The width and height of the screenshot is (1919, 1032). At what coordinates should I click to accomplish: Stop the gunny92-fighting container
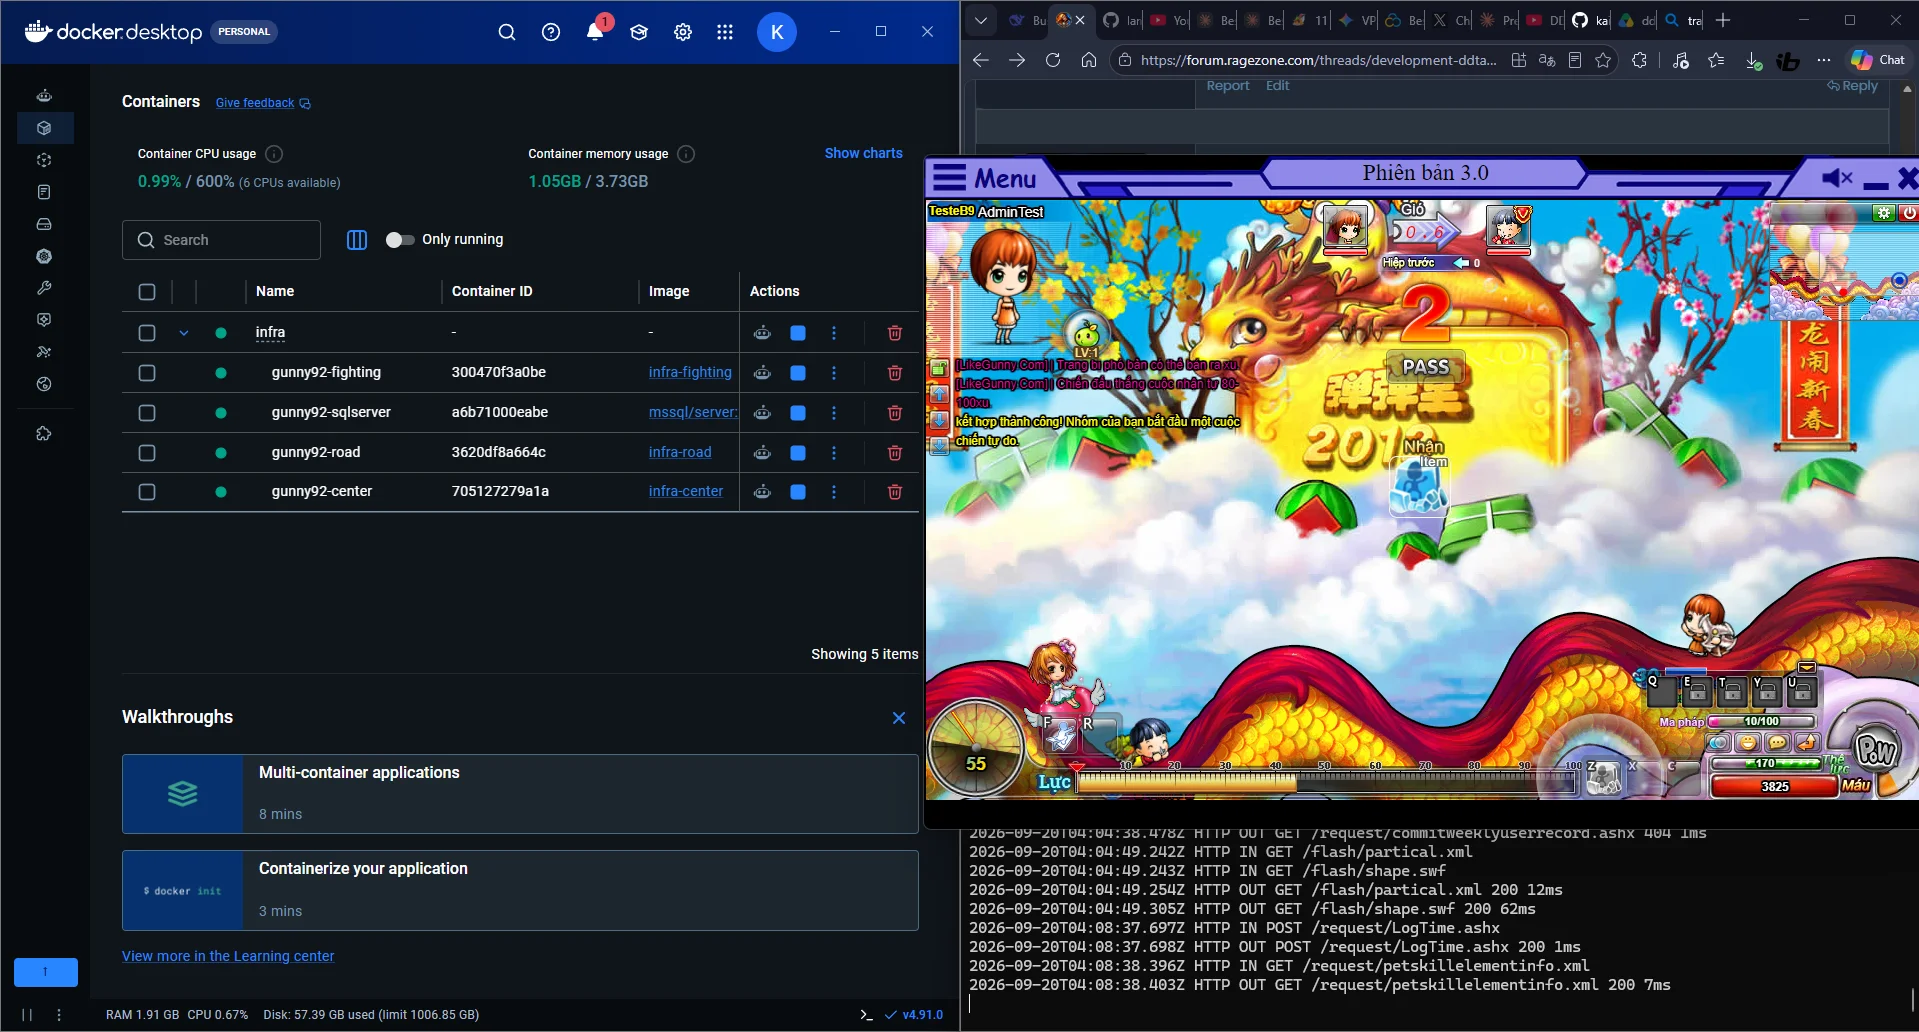(798, 373)
